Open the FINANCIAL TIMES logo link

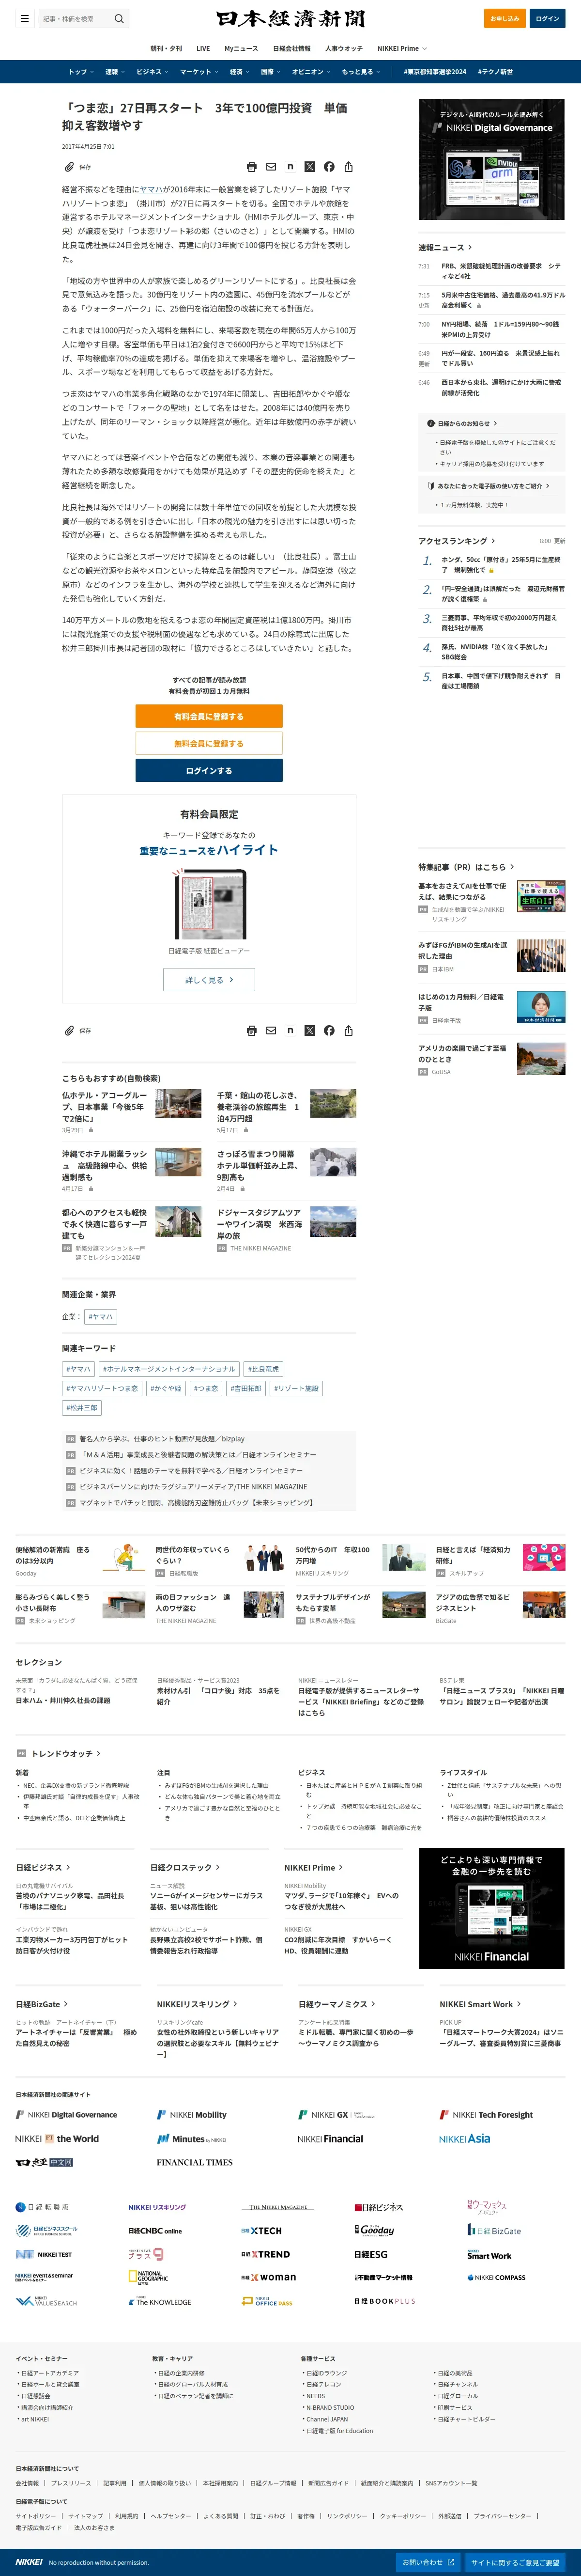point(195,2162)
